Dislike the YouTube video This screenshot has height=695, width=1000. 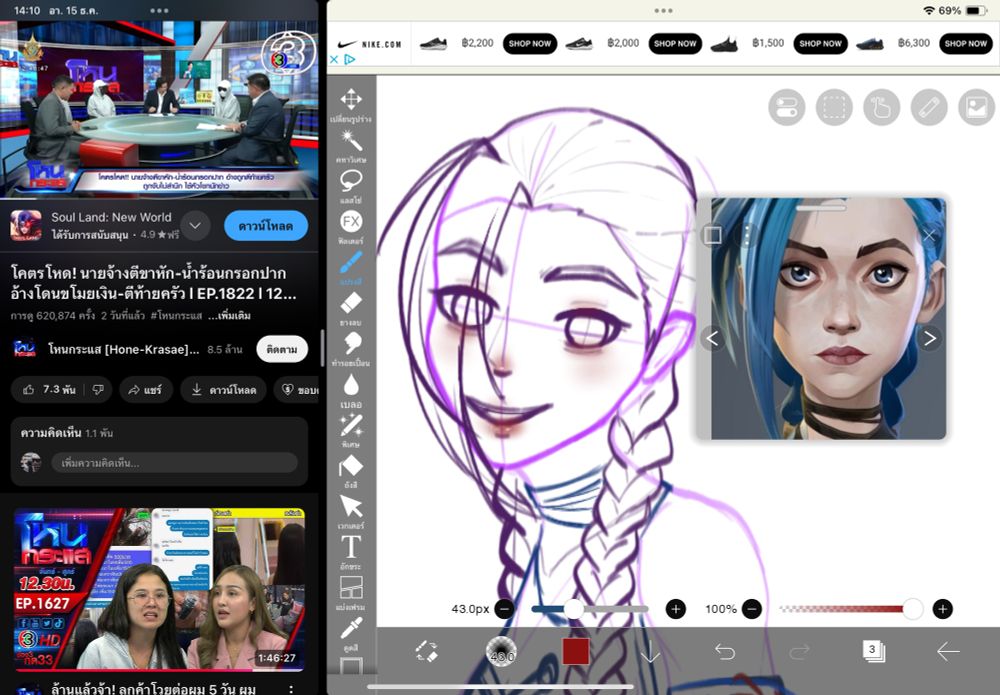coord(98,390)
